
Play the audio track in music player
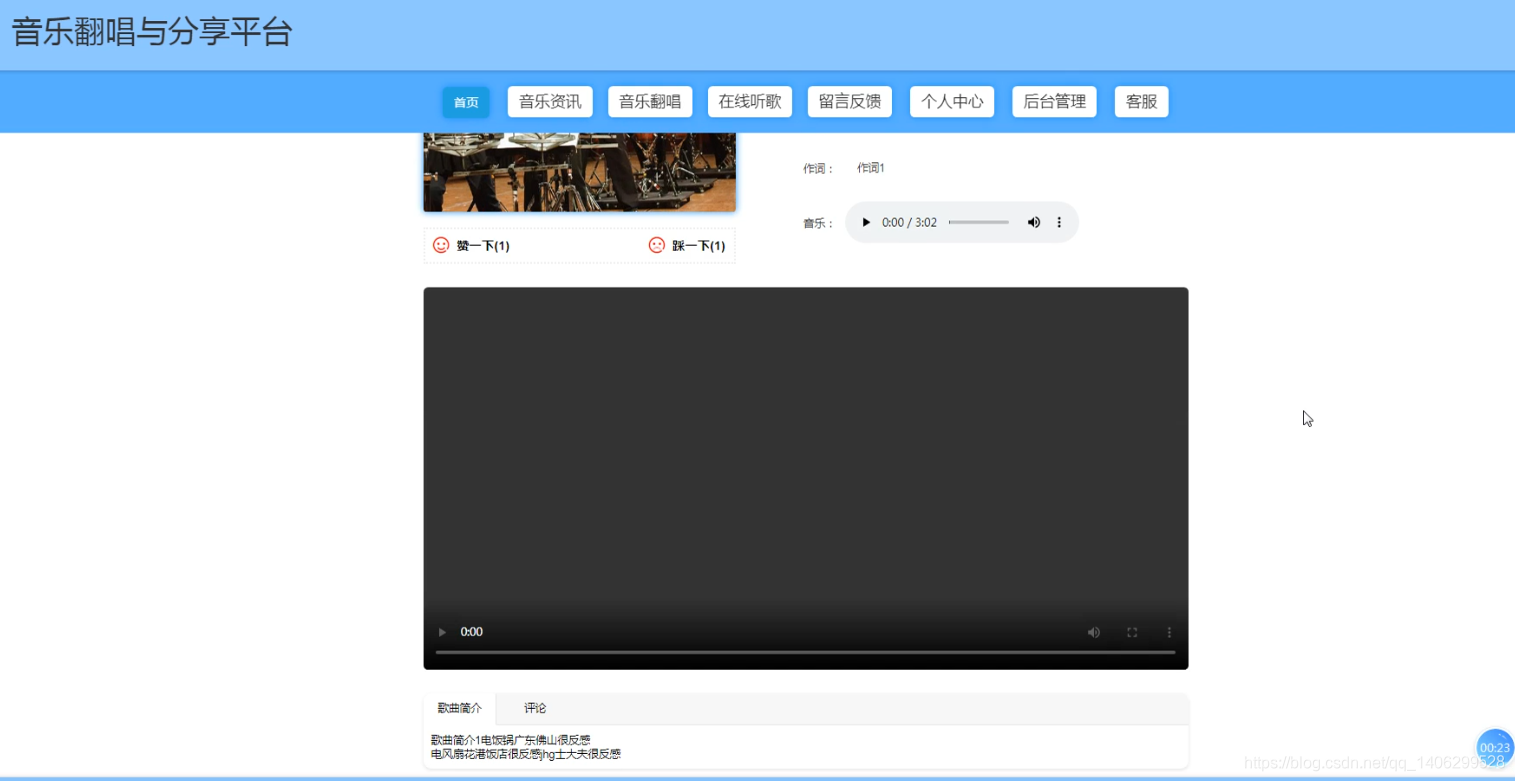click(x=866, y=222)
